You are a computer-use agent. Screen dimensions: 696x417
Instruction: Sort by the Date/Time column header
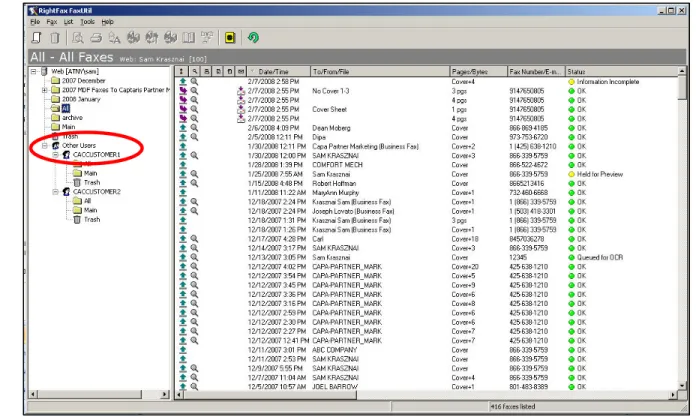coord(279,71)
